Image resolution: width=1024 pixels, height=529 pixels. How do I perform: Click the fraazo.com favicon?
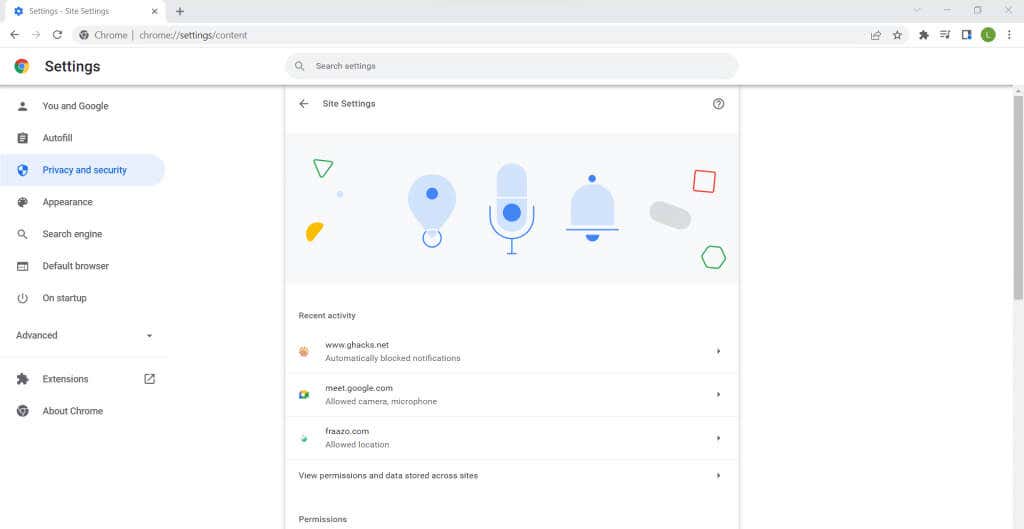[304, 438]
